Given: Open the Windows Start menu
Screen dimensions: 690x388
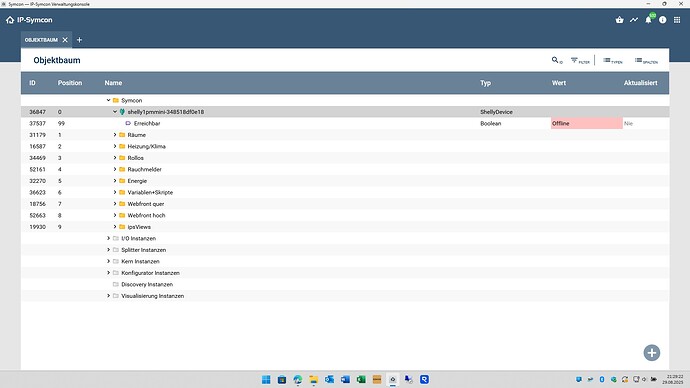Looking at the screenshot, I should point(266,379).
